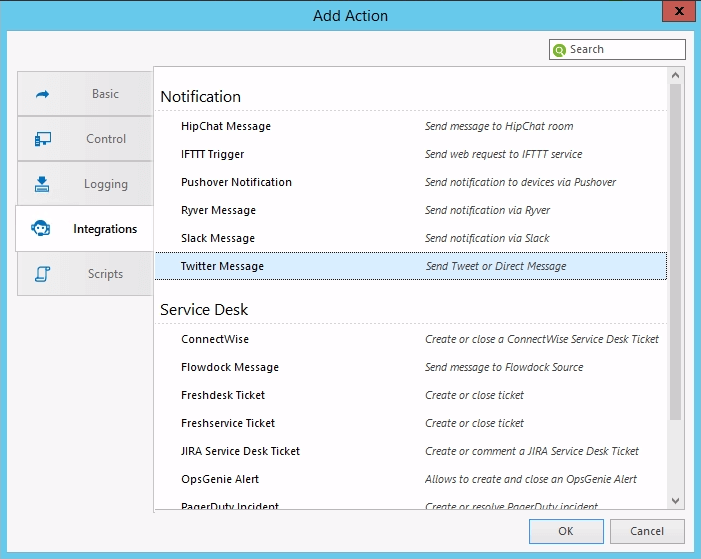Image resolution: width=701 pixels, height=559 pixels.
Task: Click 'Send message to HipChat room' description
Action: point(499,127)
